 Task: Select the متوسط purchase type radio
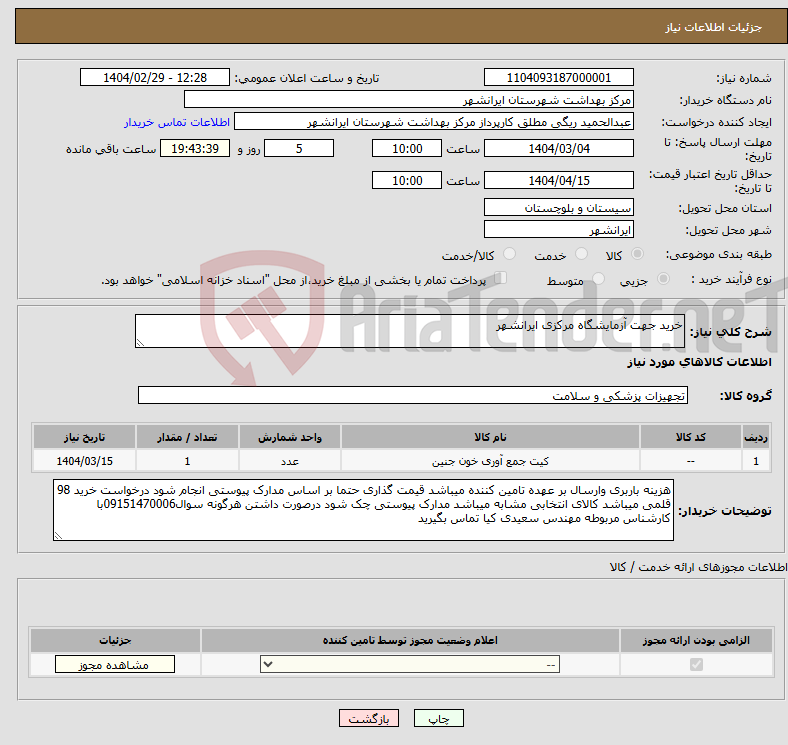tap(598, 278)
